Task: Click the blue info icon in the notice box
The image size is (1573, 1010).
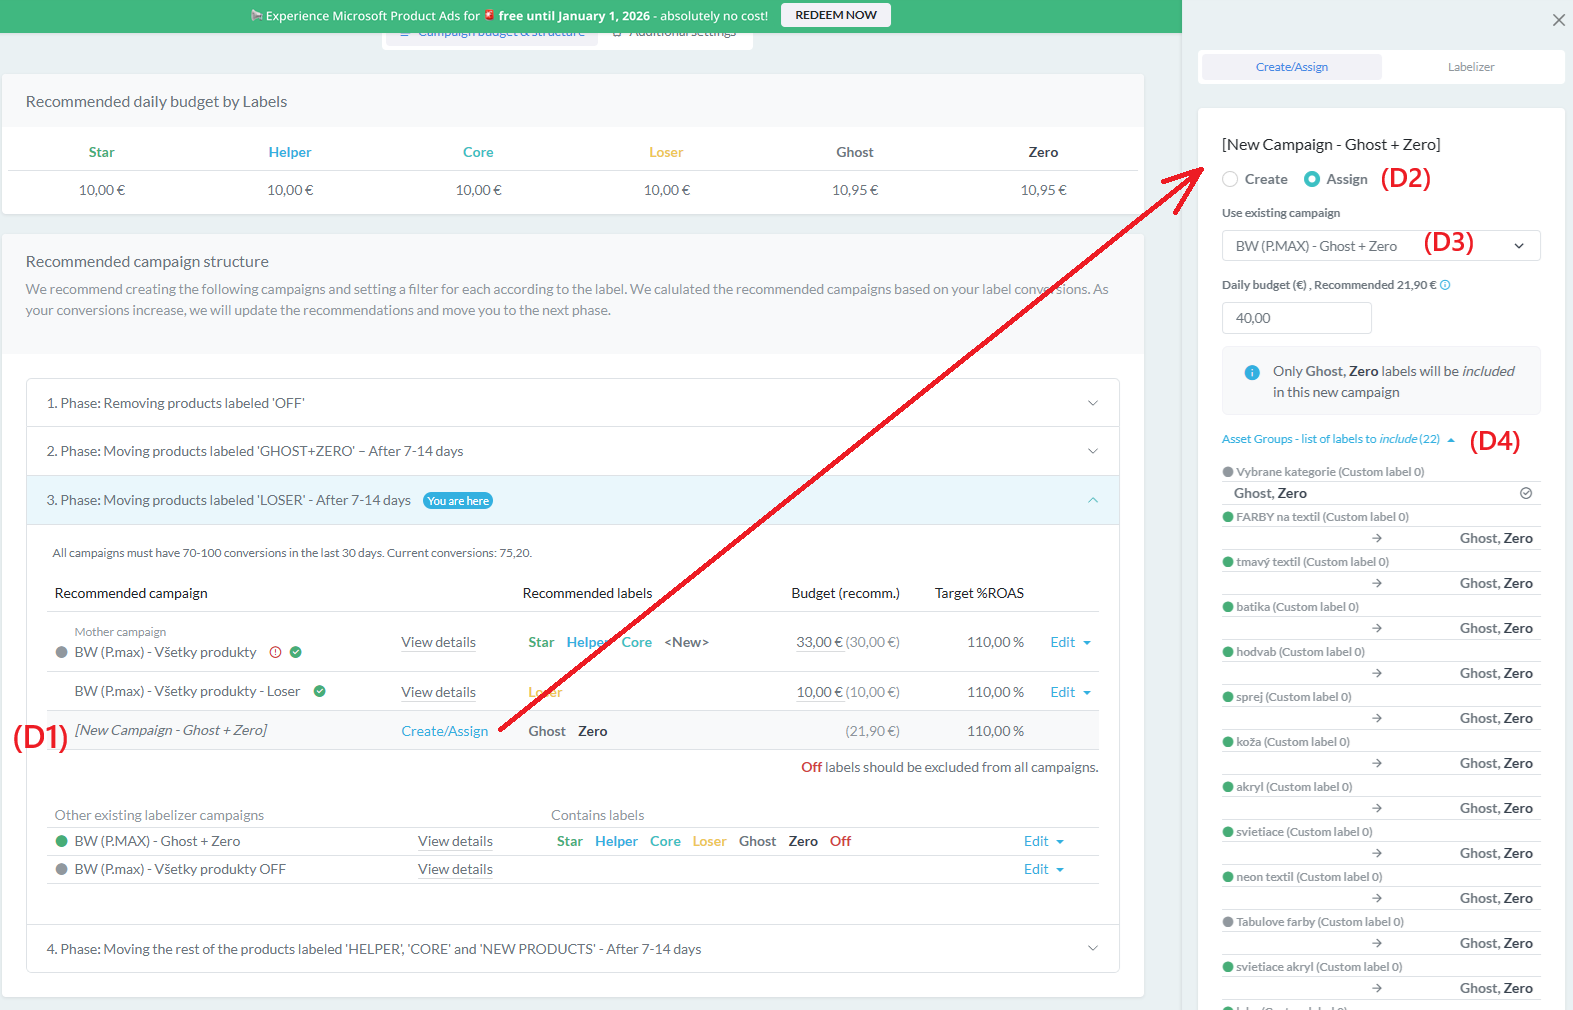Action: coord(1252,372)
